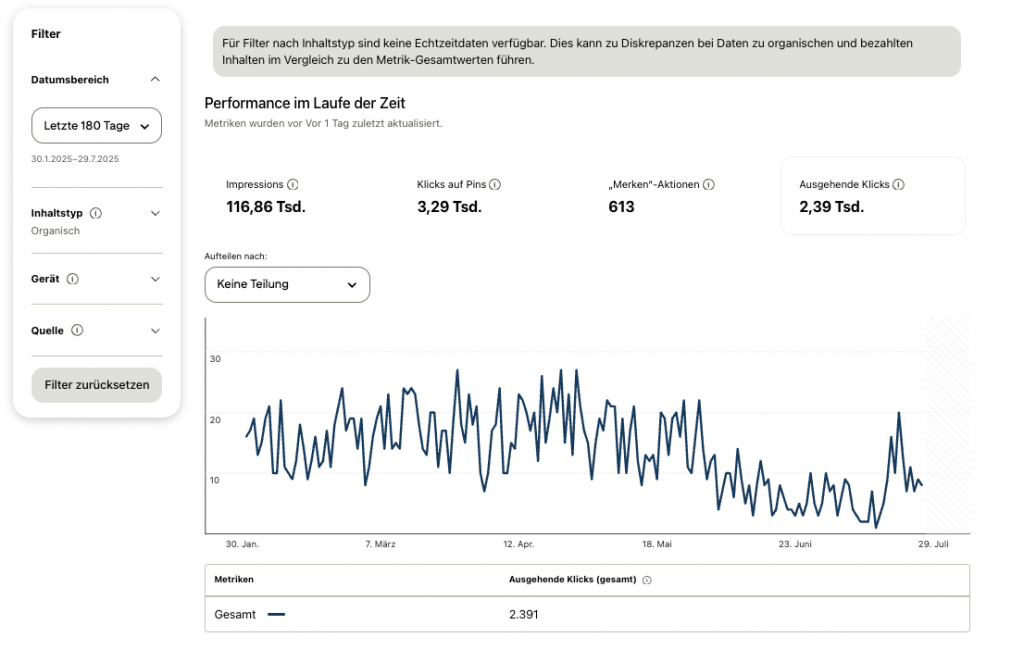Expand the Inhaltstyp filter chevron
Screen dimensions: 1024x662
[x=155, y=213]
